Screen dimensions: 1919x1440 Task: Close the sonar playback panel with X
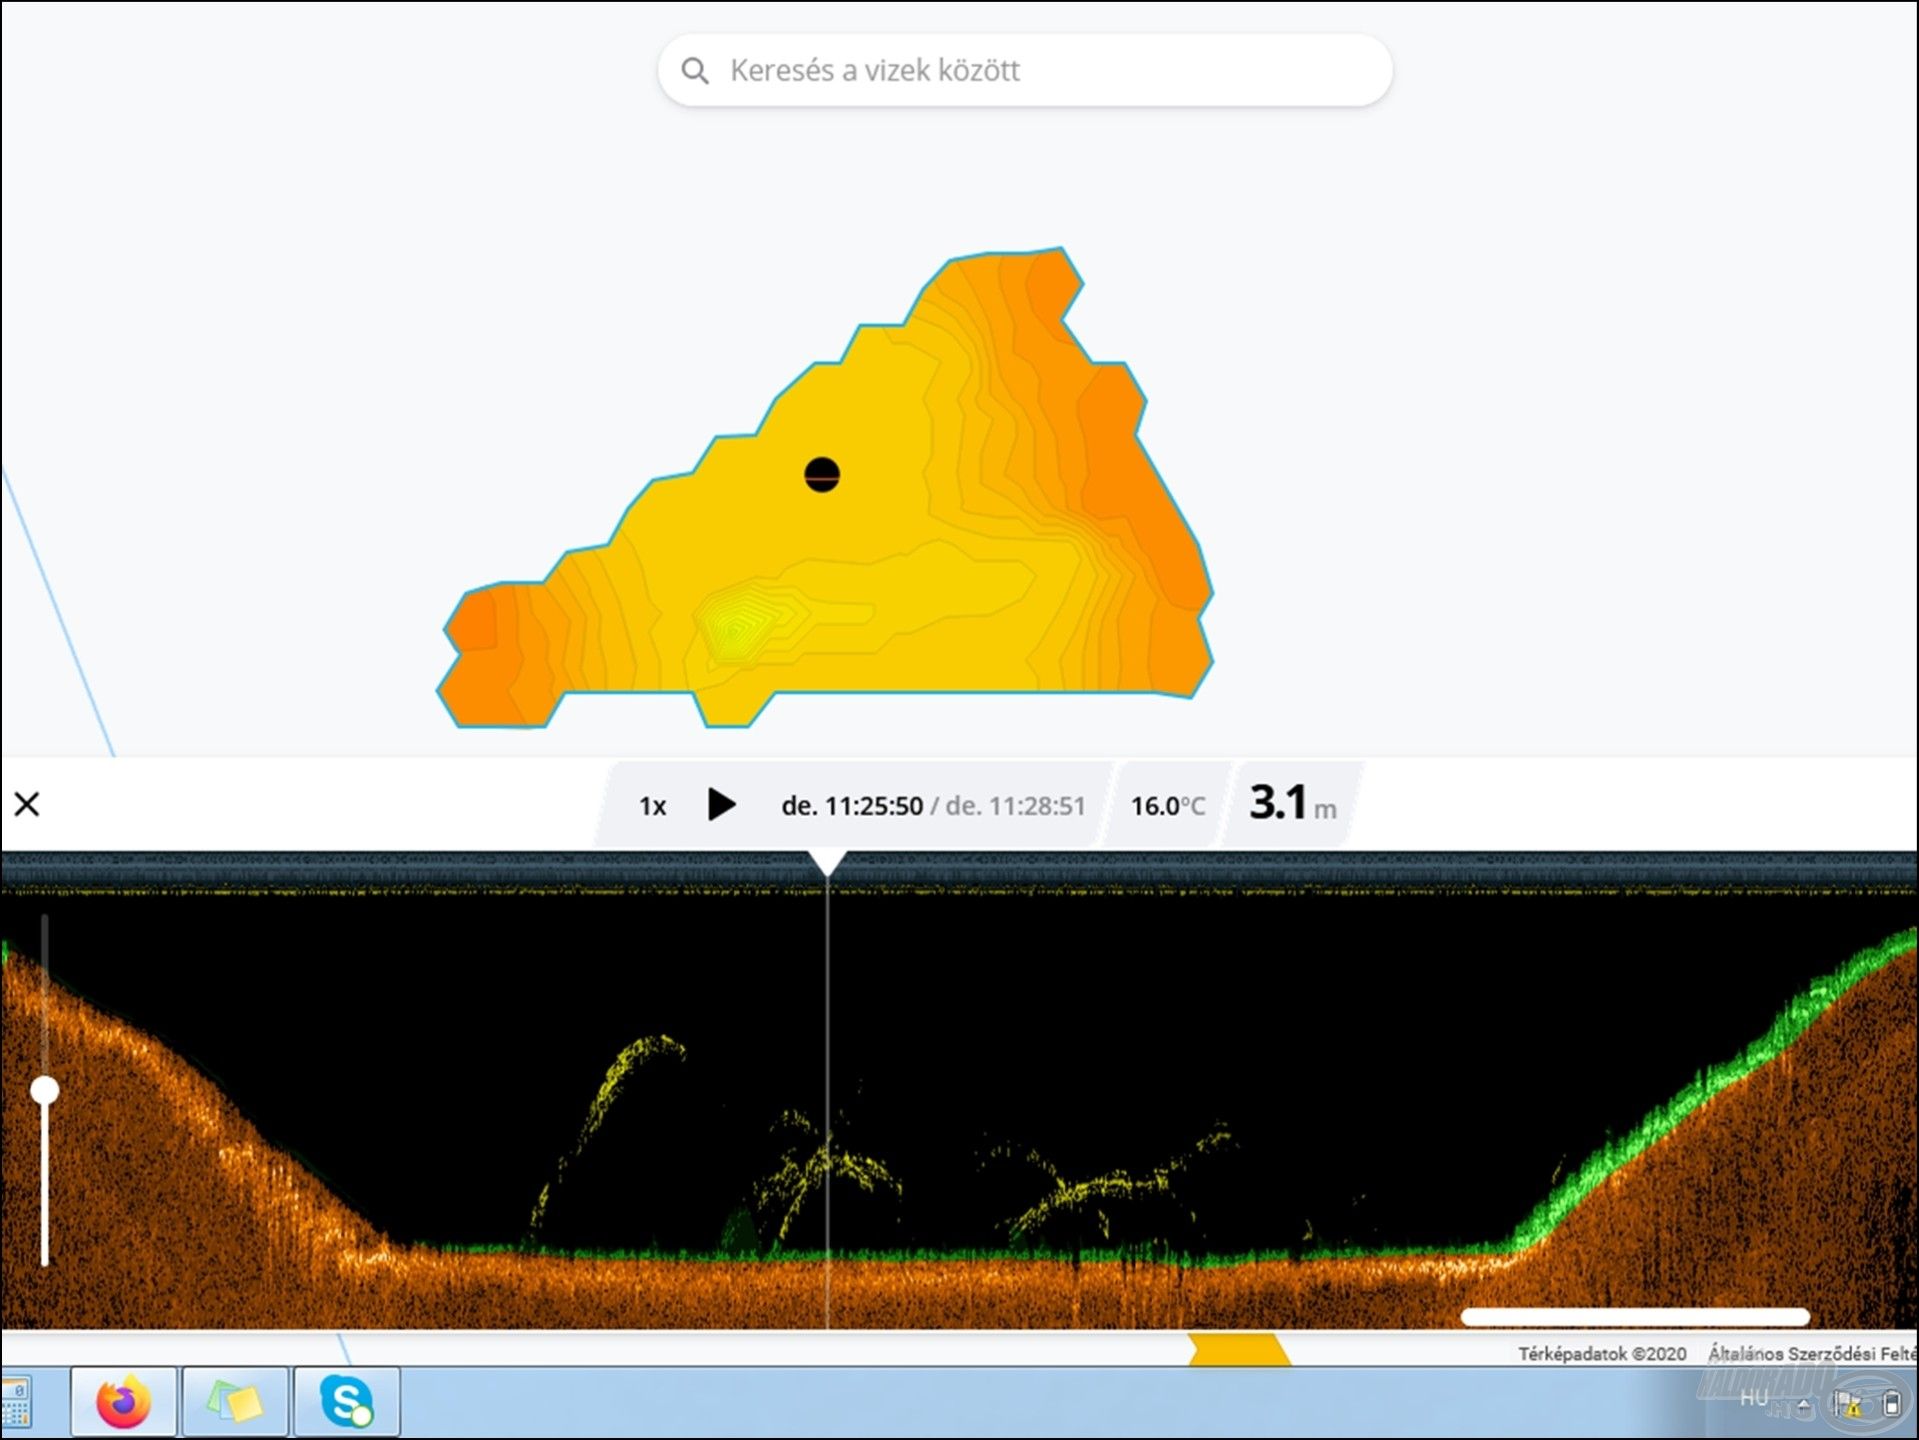click(x=27, y=804)
